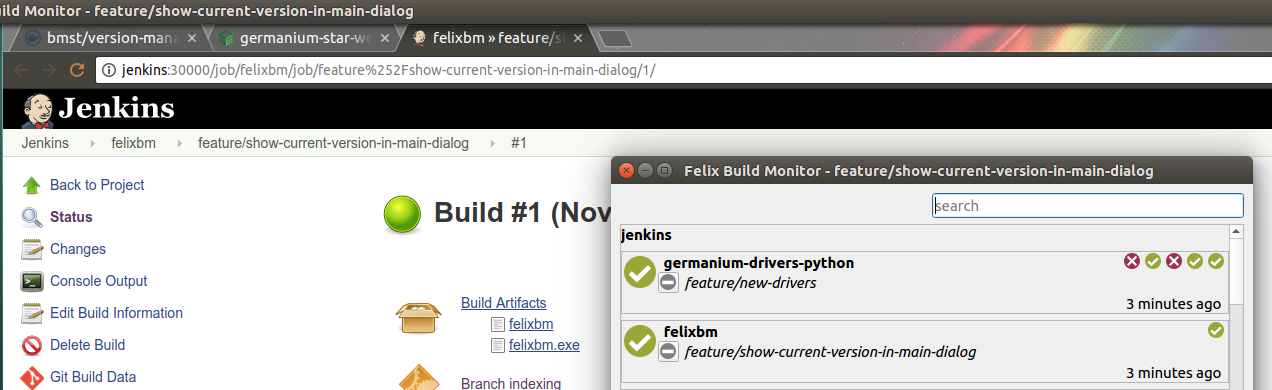Click the browser address bar URL
Viewport: 1272px width, 390px height.
click(x=388, y=70)
